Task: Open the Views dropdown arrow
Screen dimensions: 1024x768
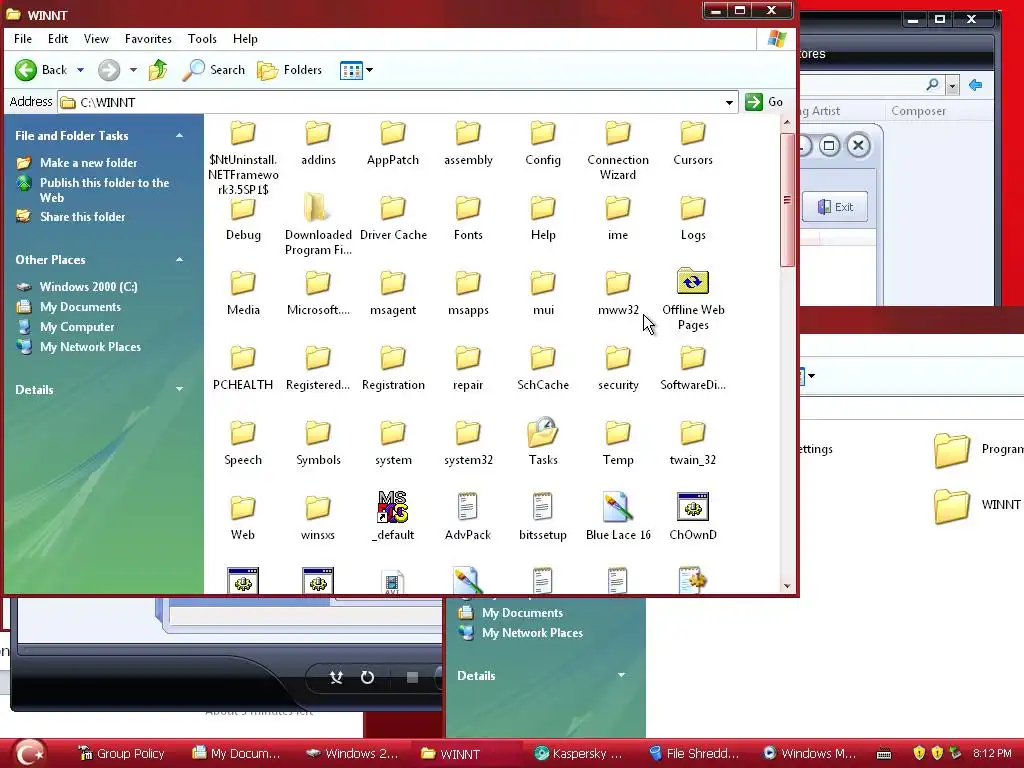Action: coord(370,70)
